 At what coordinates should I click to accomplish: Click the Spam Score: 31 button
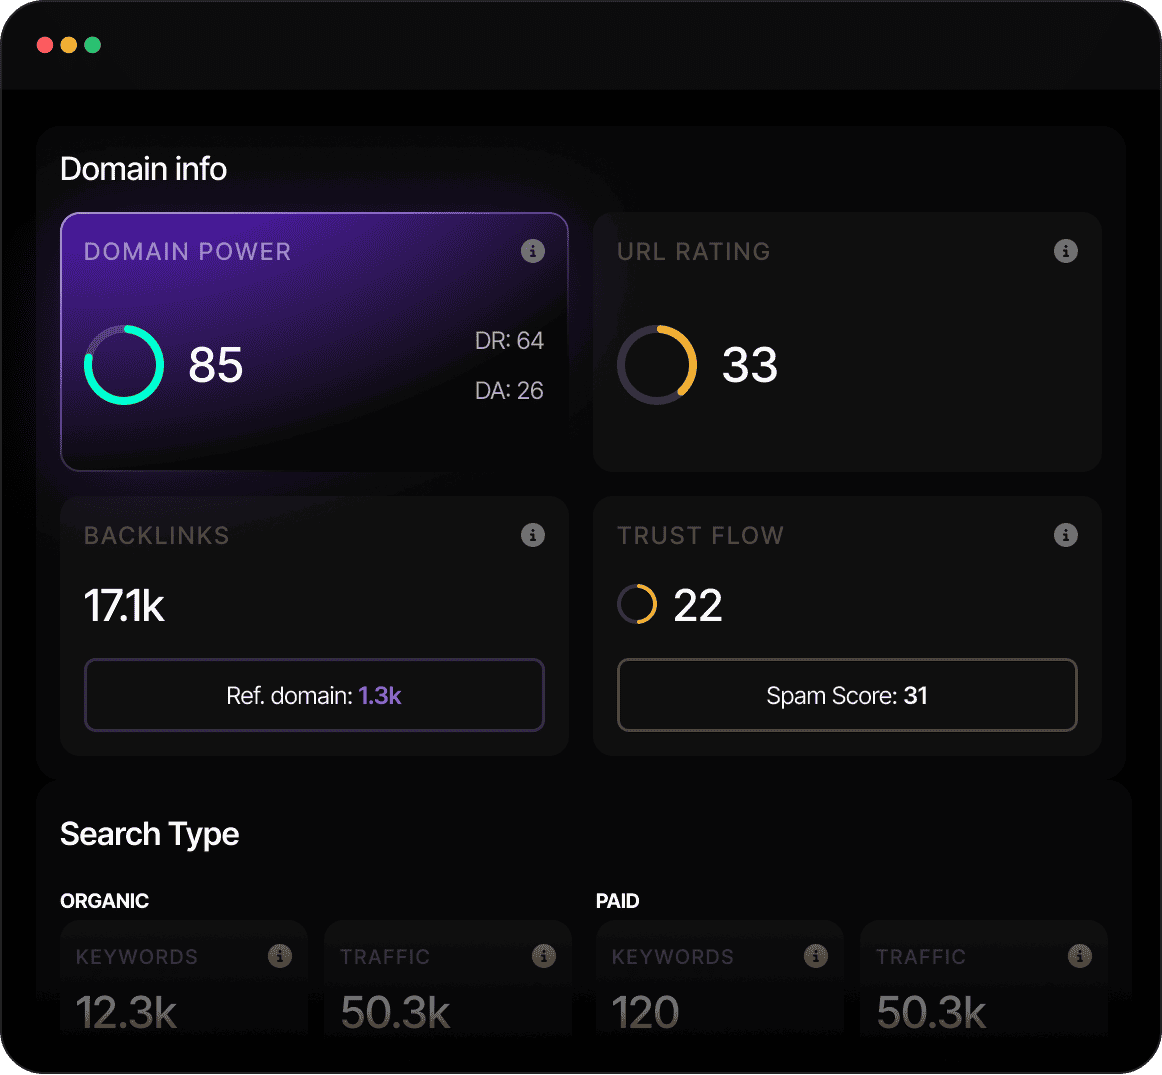[847, 695]
